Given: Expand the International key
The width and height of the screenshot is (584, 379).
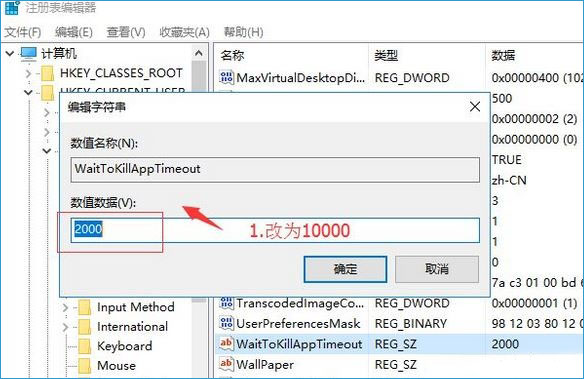Looking at the screenshot, I should coord(66,327).
